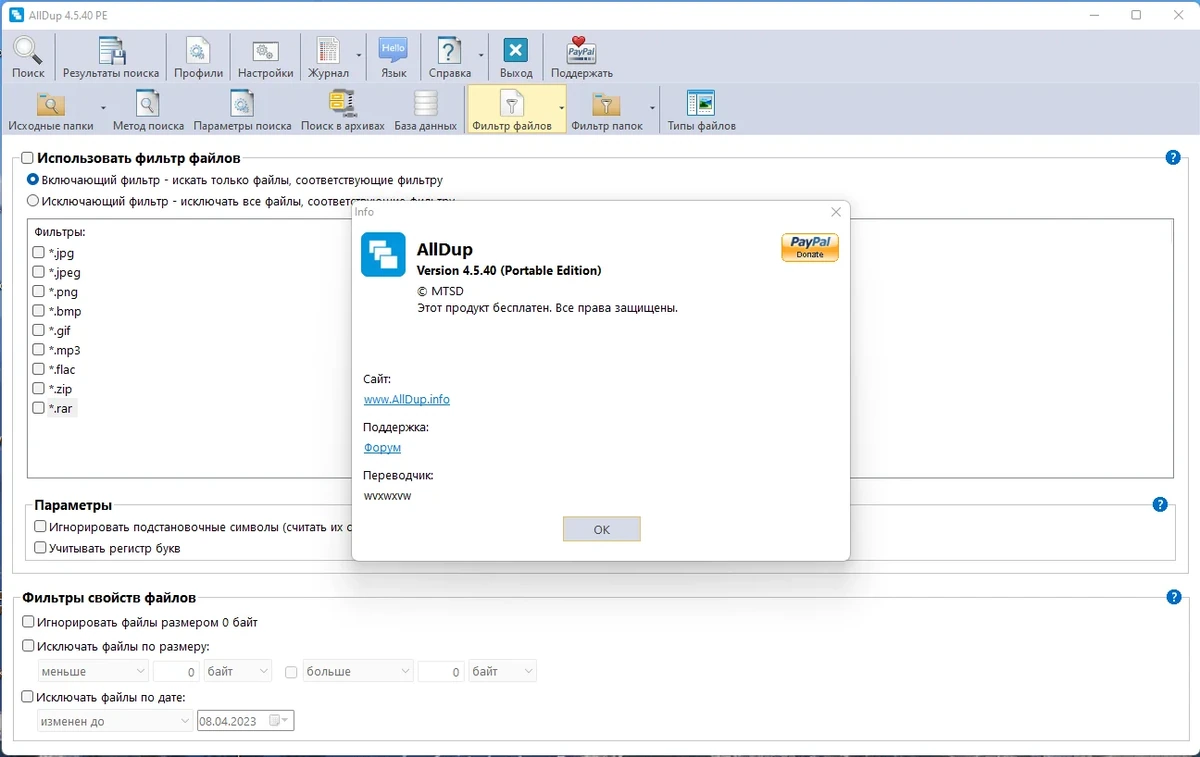Open the меньше size comparison dropdown
Screen dimensions: 1200x757
tap(93, 671)
